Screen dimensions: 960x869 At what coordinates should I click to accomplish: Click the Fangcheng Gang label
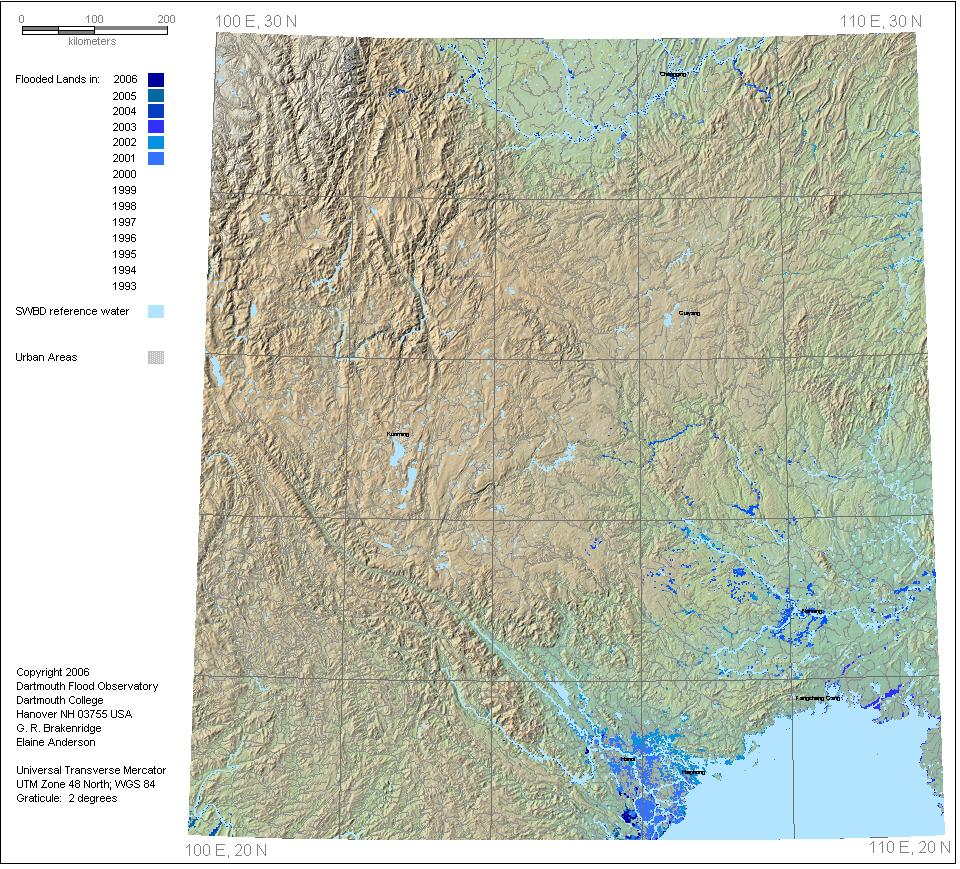(x=817, y=697)
